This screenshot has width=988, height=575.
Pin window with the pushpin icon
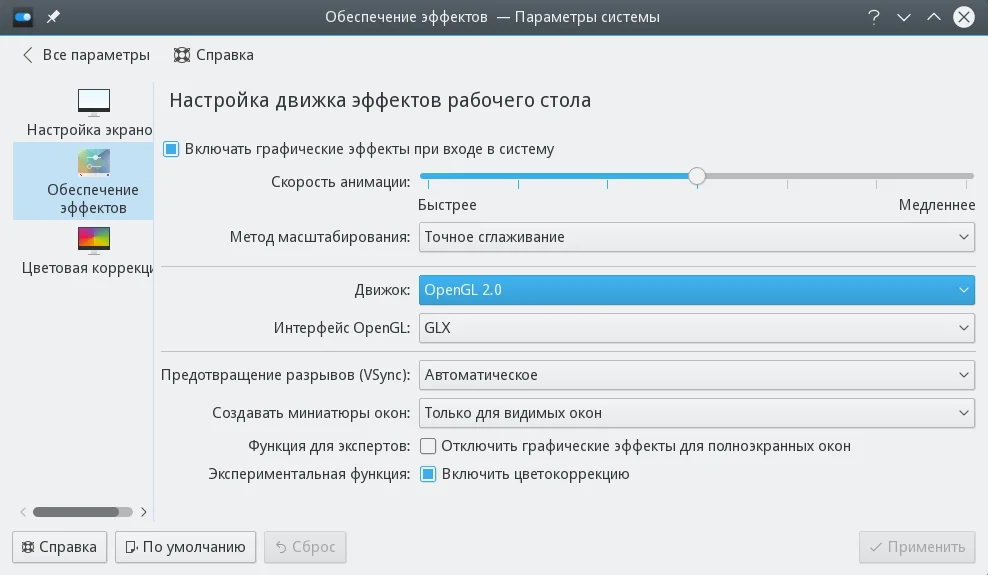[x=54, y=17]
